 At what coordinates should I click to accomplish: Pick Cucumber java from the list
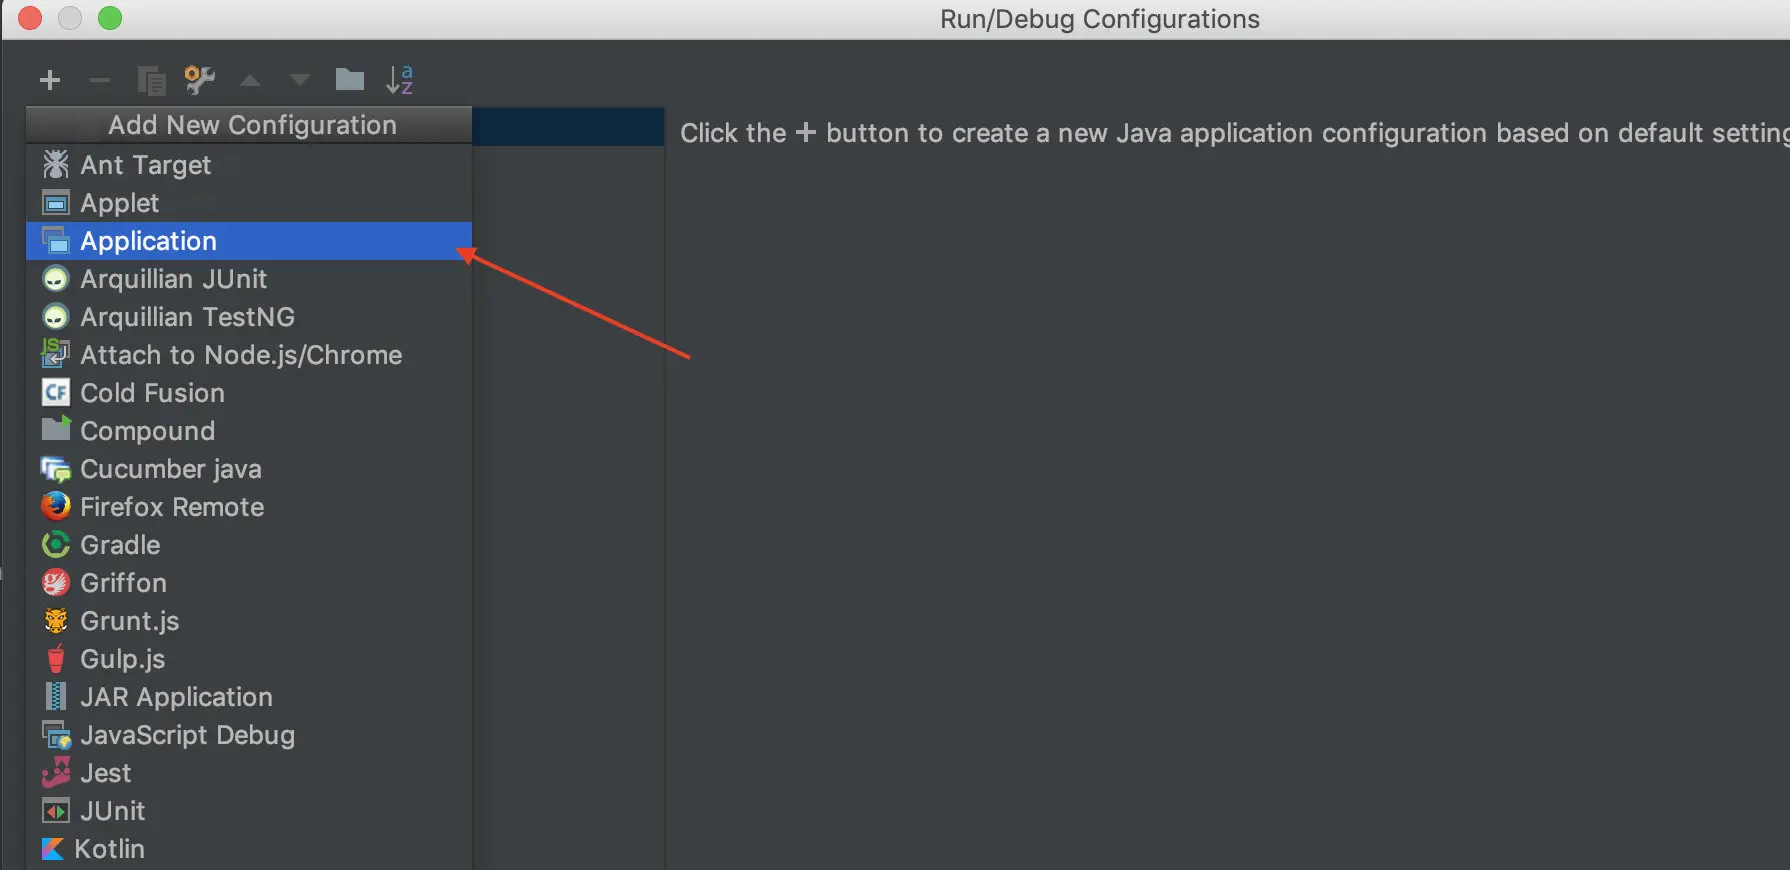click(249, 469)
